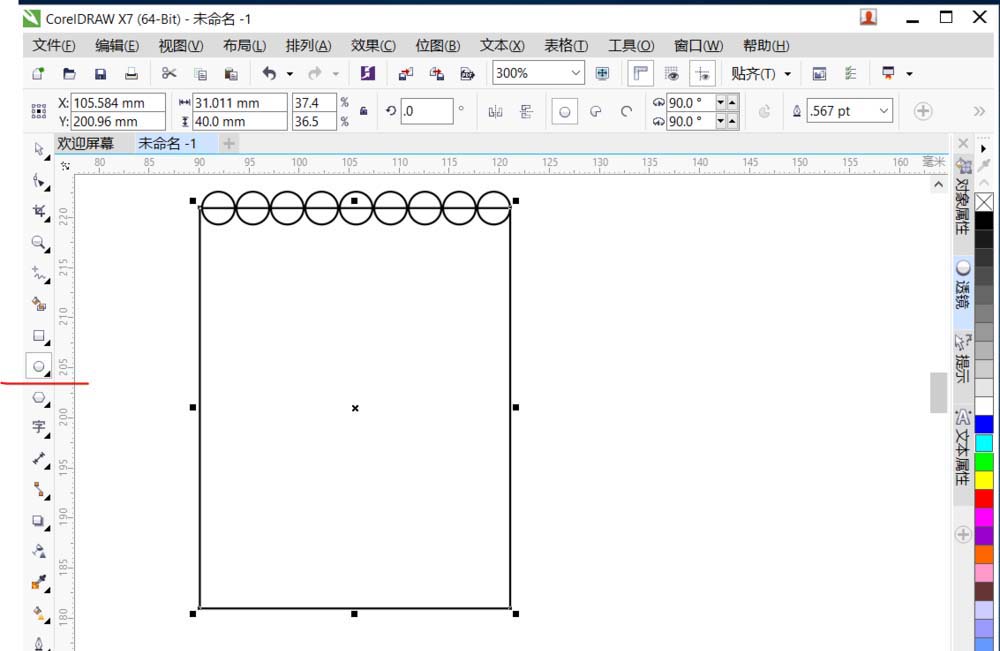Select the Shape tool
1000x651 pixels.
(x=40, y=181)
